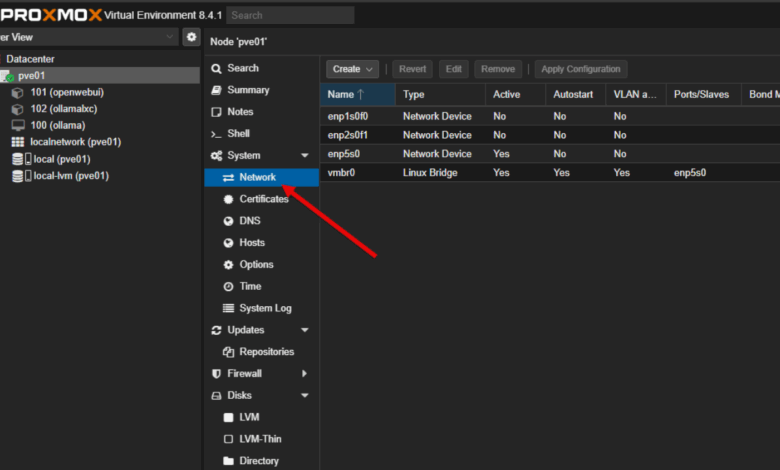Select the enp5s0 network device name
The image size is (780, 470).
pyautogui.click(x=344, y=154)
